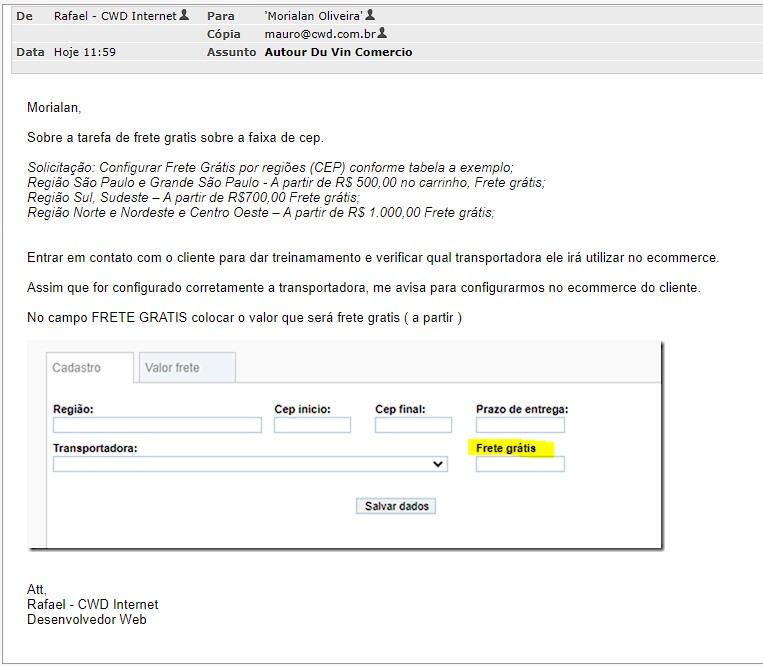The height and width of the screenshot is (666, 763).
Task: Select sender name Rafael - CWD Internet
Action: pyautogui.click(x=115, y=16)
